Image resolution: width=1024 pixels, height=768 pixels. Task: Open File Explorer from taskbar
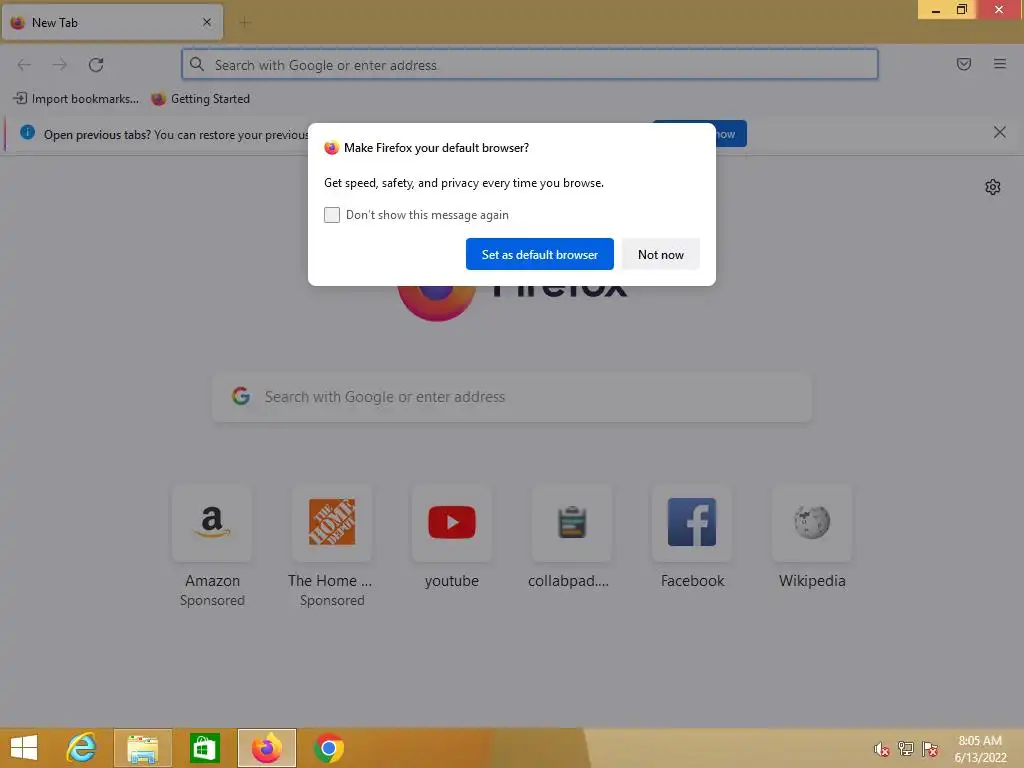[x=142, y=748]
